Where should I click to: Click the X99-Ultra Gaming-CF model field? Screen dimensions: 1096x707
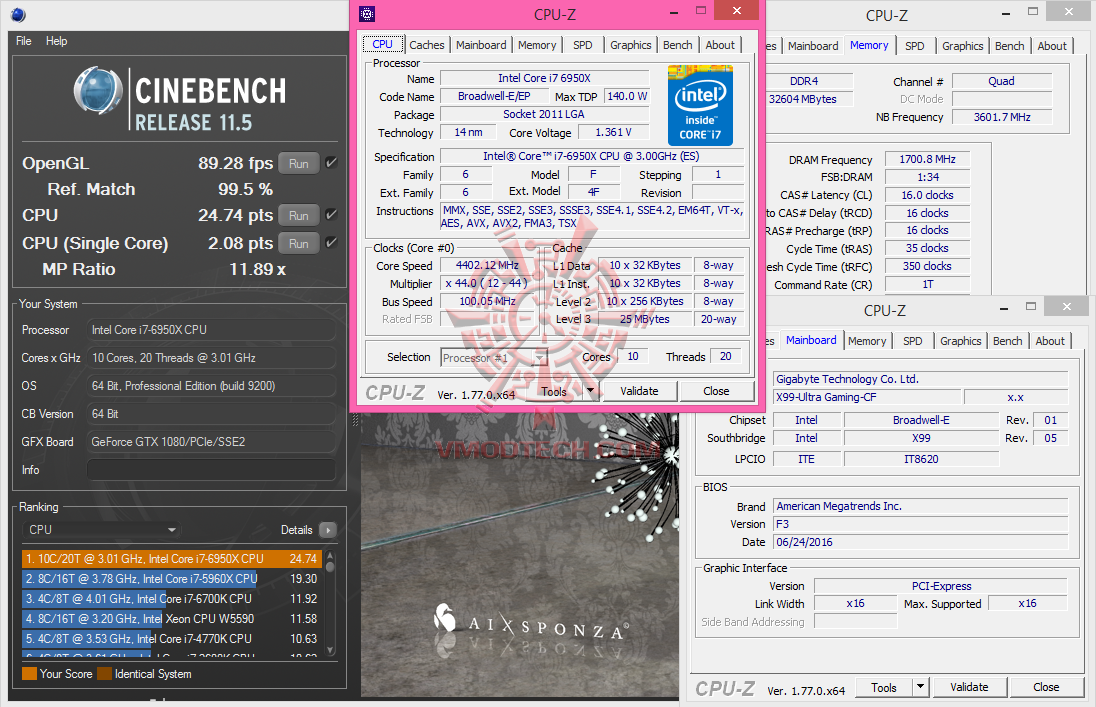click(x=865, y=397)
